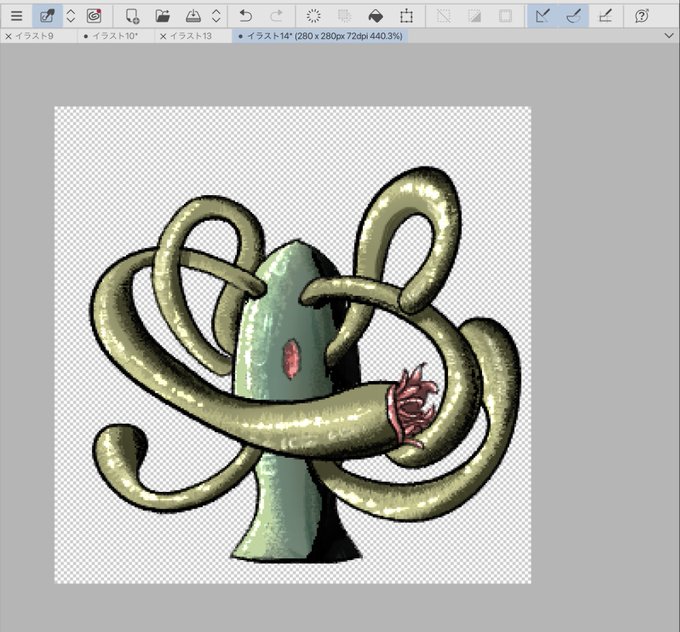Click the Clear (dotted circle) icon
Image resolution: width=680 pixels, height=632 pixels.
click(313, 16)
